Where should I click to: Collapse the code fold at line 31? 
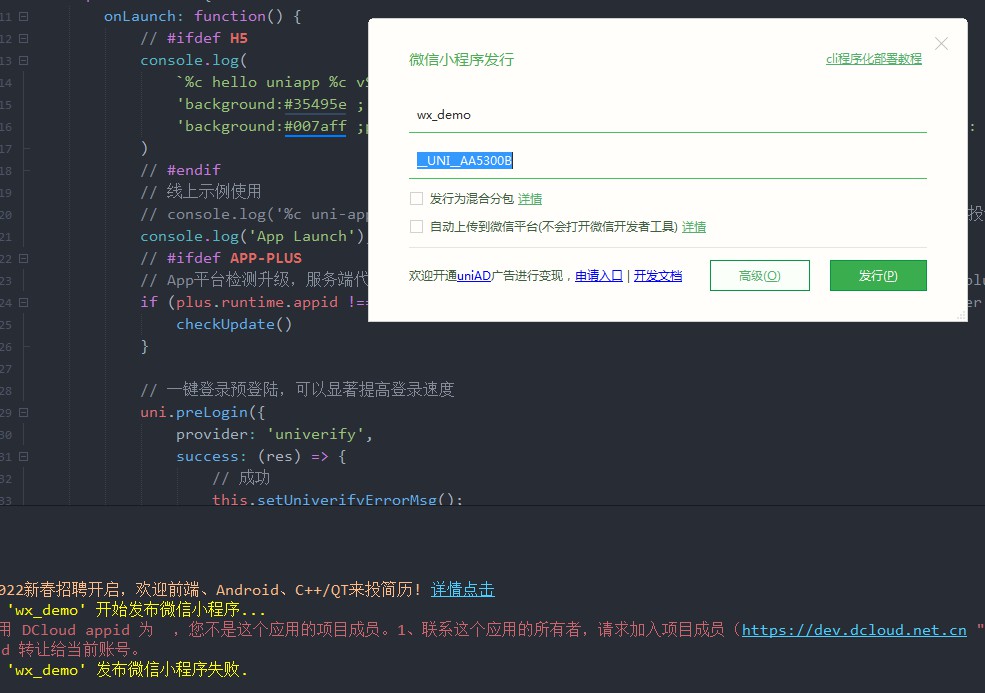coord(23,456)
